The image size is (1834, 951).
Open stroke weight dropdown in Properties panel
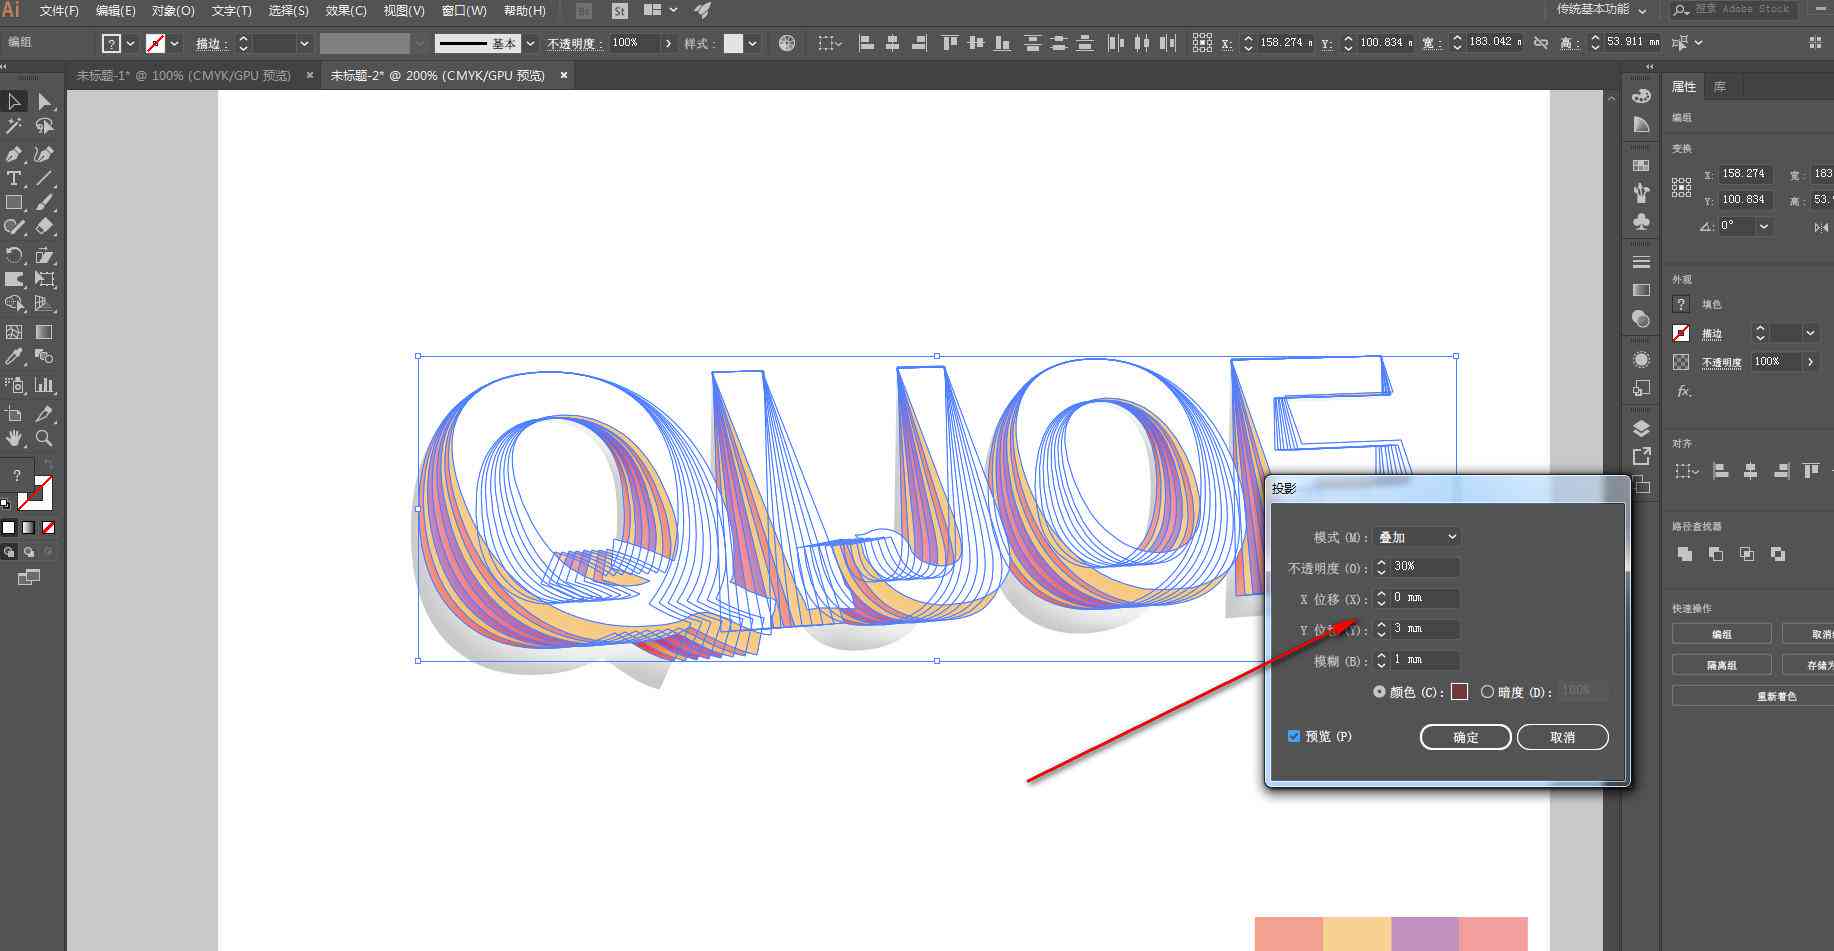1810,333
